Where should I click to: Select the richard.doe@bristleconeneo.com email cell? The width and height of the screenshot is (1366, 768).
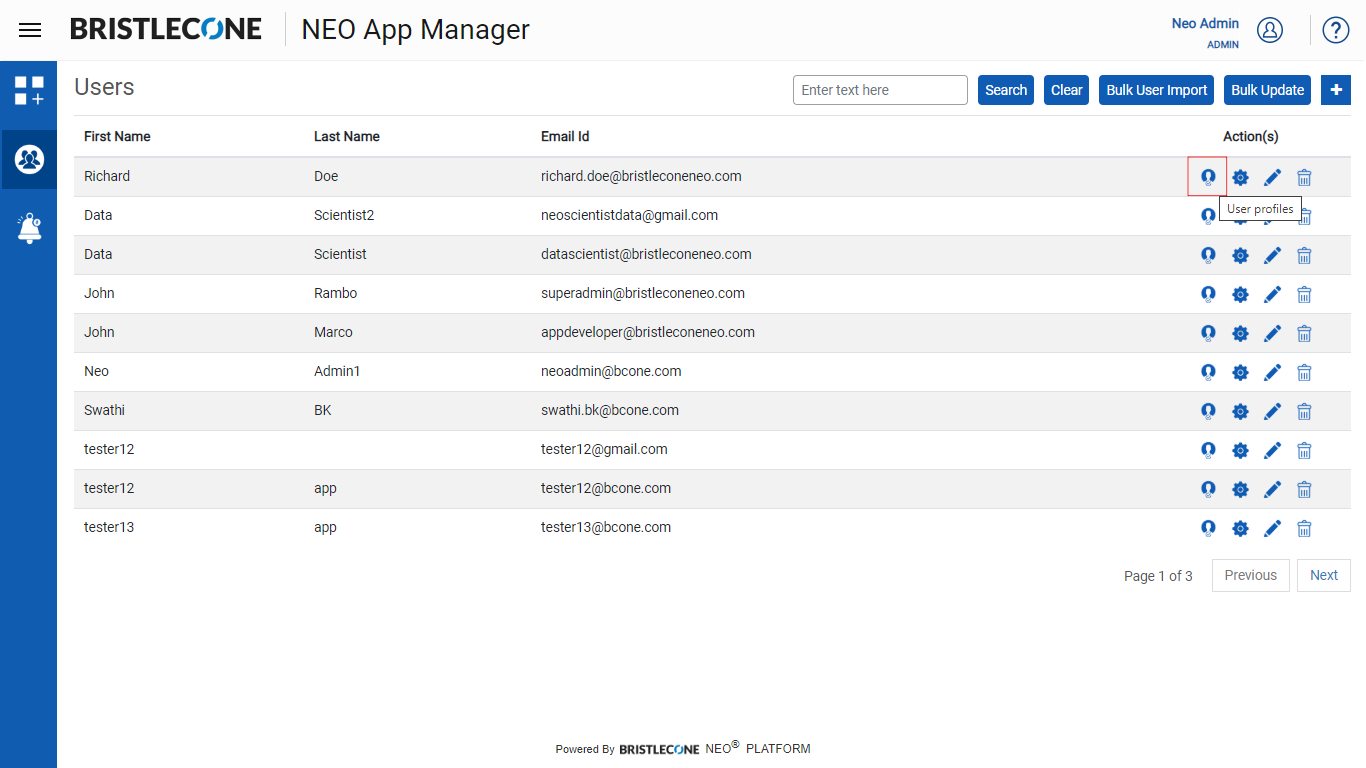[641, 176]
